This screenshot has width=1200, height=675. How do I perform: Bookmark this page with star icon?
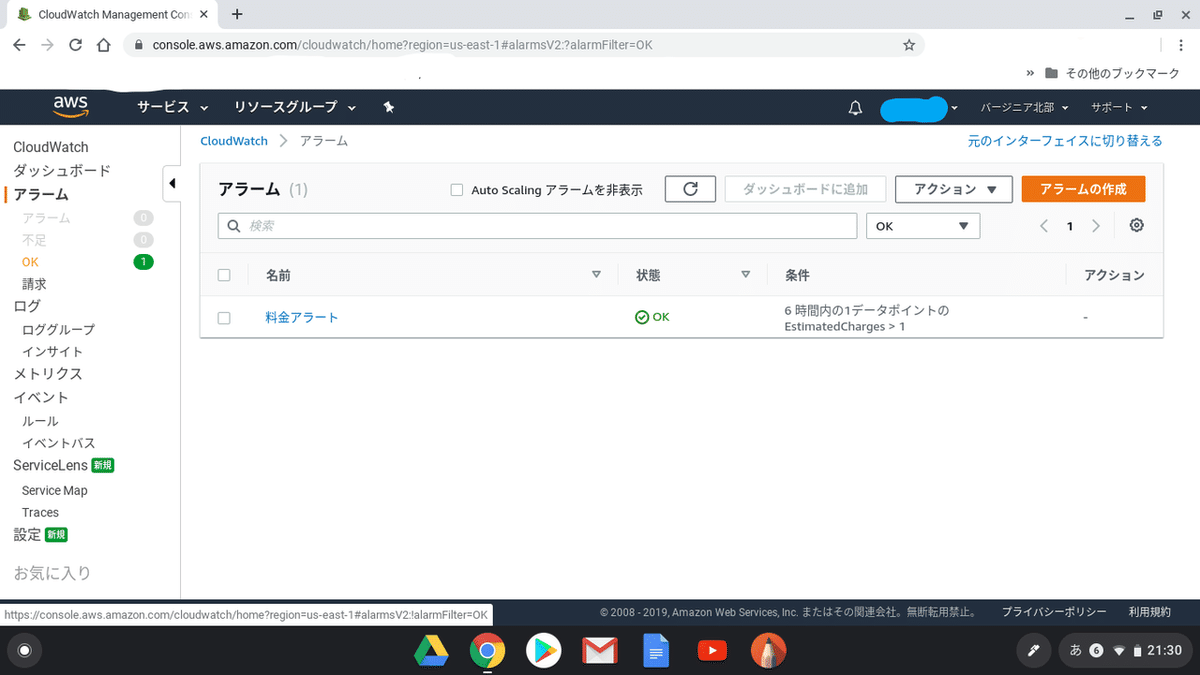coord(908,45)
